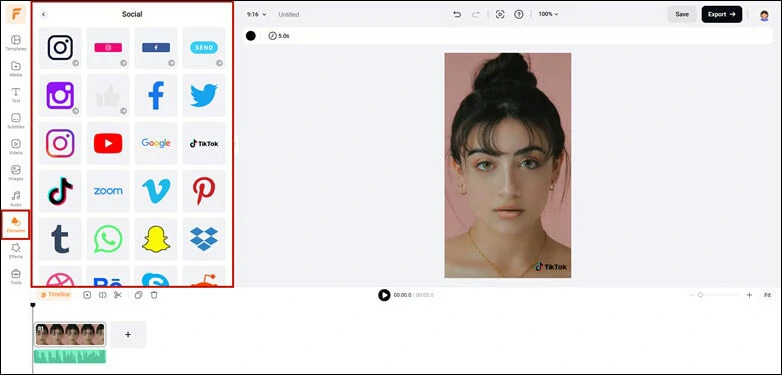Click the Save button

coord(682,14)
